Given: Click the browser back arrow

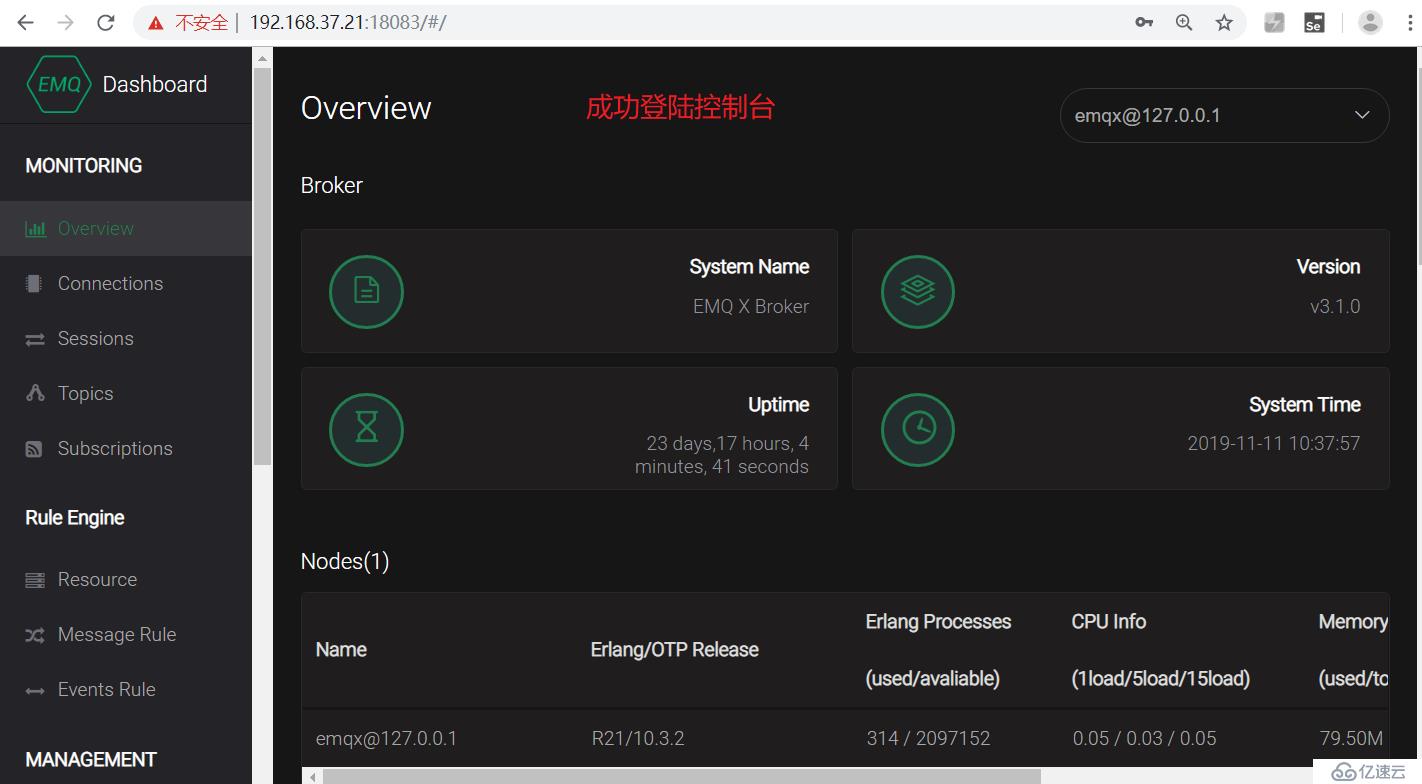Looking at the screenshot, I should 26,22.
